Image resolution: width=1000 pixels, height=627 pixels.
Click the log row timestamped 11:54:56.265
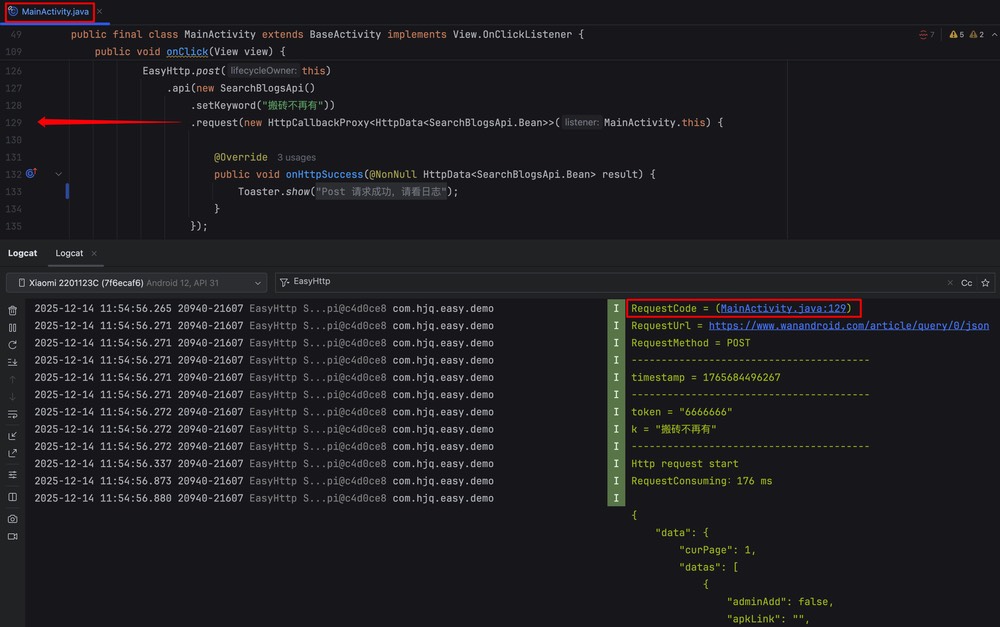264,308
